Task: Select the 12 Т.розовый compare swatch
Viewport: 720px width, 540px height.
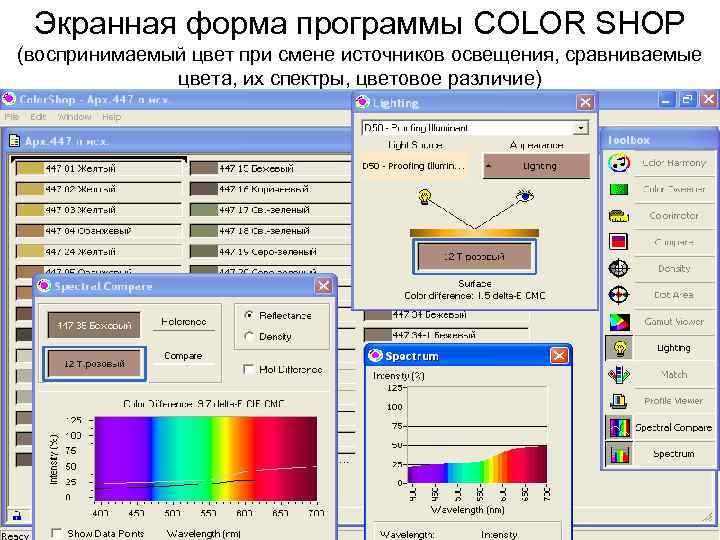Action: (95, 364)
